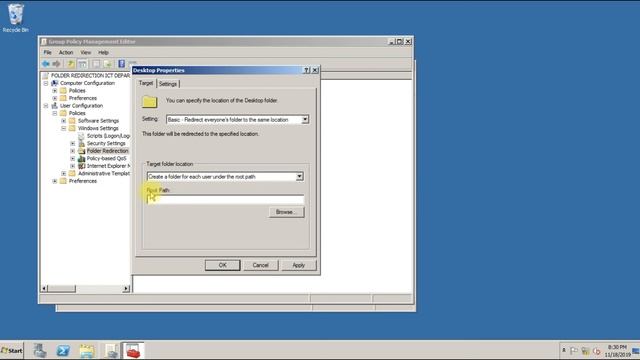The height and width of the screenshot is (360, 640).
Task: Expand the Folder Redirection node
Action: coord(73,151)
